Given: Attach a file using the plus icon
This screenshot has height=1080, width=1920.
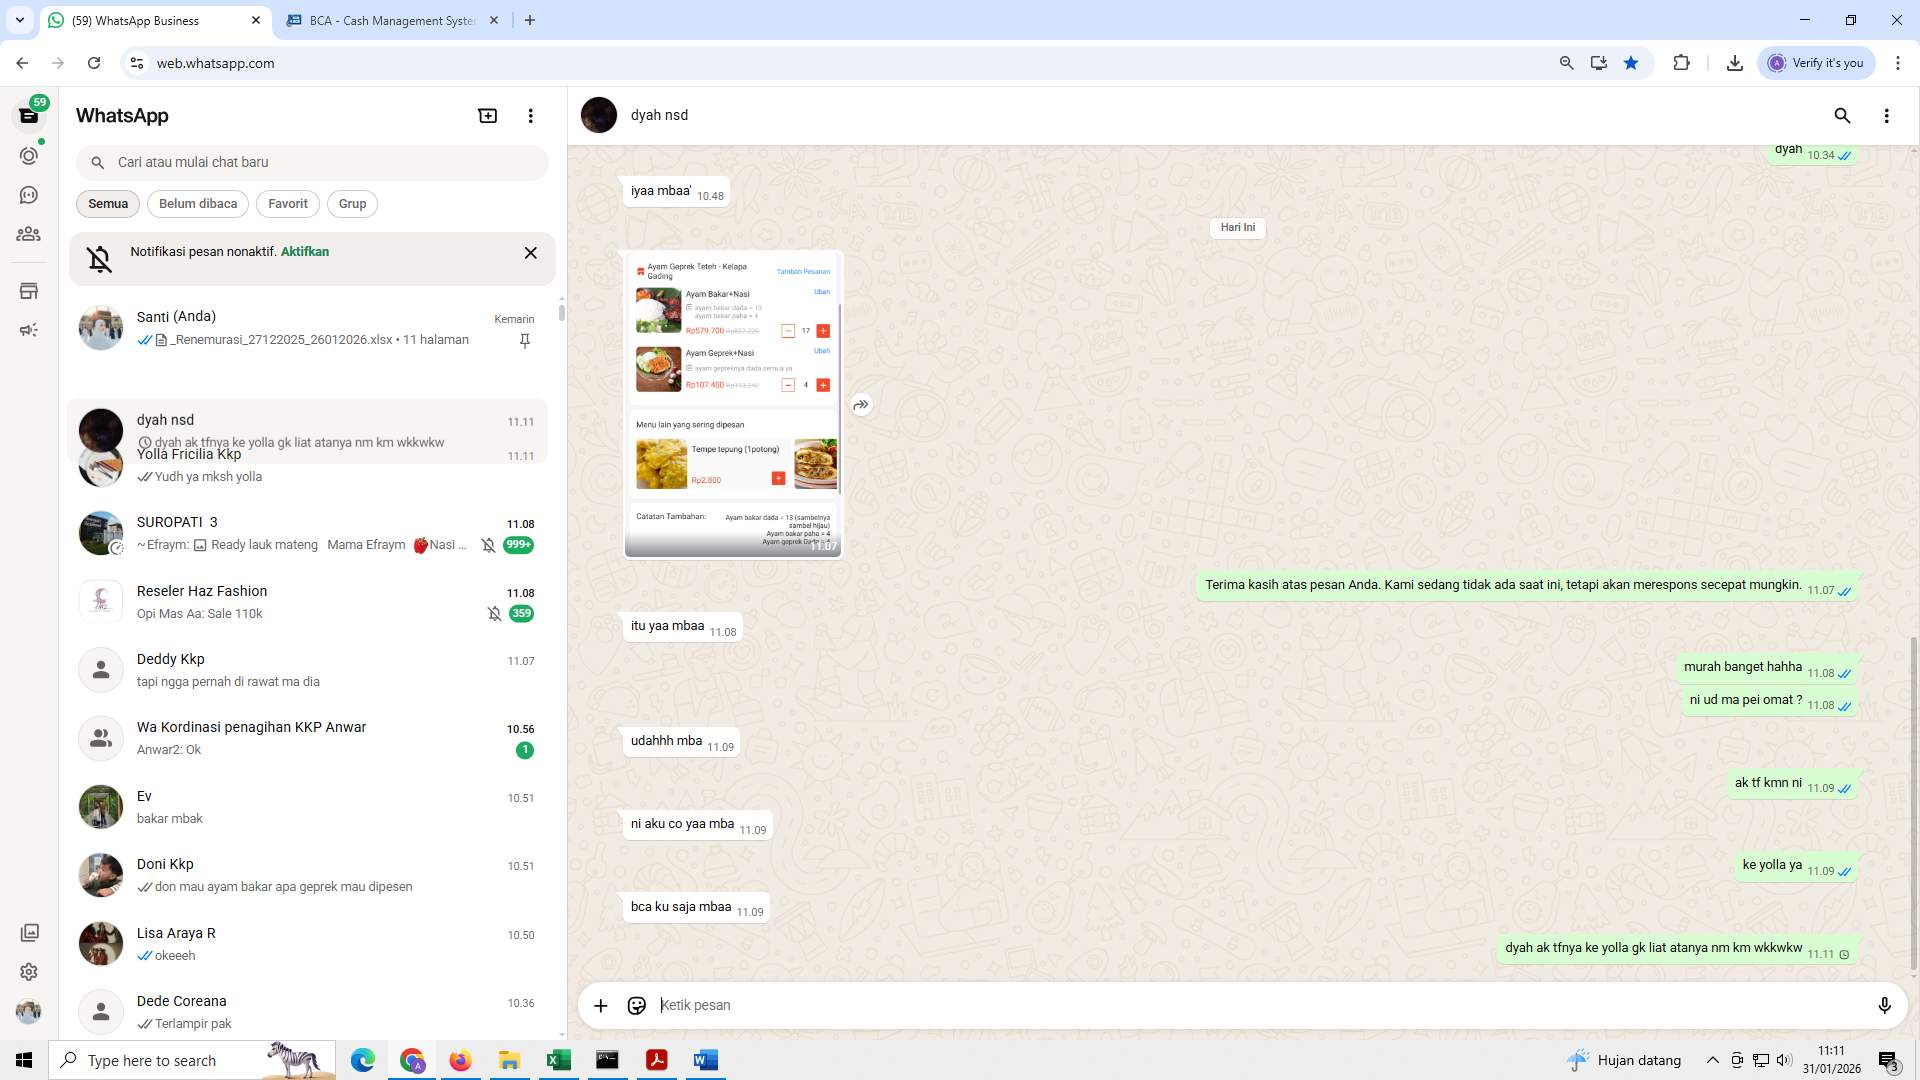Looking at the screenshot, I should pyautogui.click(x=600, y=1005).
